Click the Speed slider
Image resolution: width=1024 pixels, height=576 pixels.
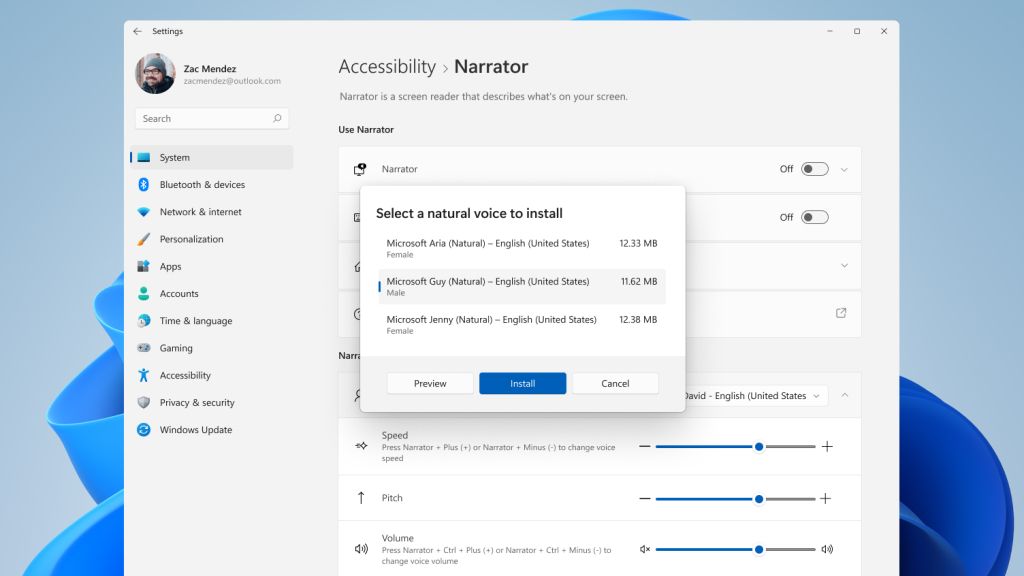click(735, 447)
